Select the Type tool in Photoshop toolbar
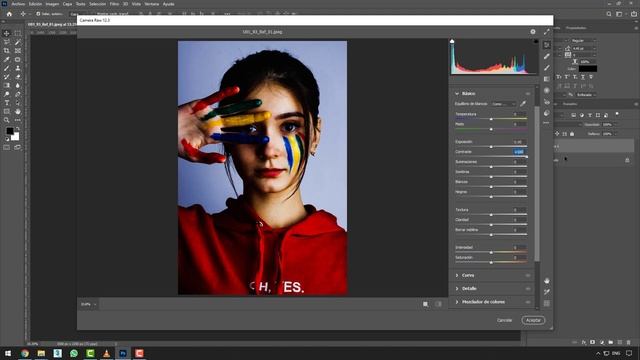The height and width of the screenshot is (360, 640). pos(7,103)
